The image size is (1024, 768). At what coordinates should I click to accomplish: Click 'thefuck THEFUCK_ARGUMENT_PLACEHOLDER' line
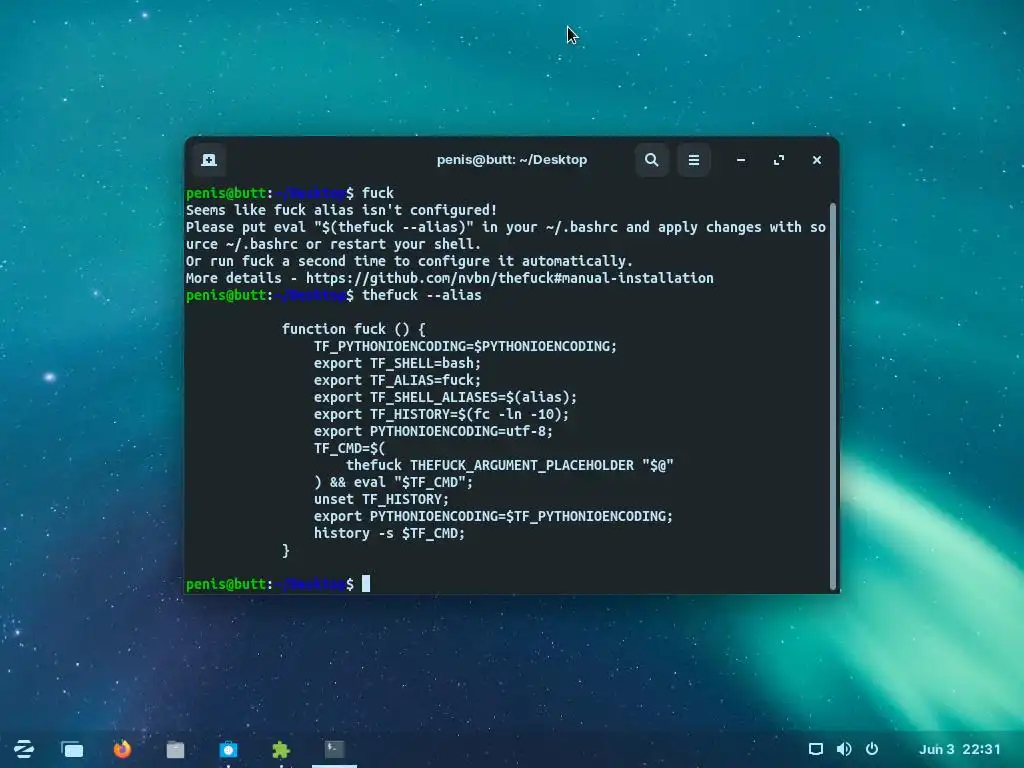[509, 465]
